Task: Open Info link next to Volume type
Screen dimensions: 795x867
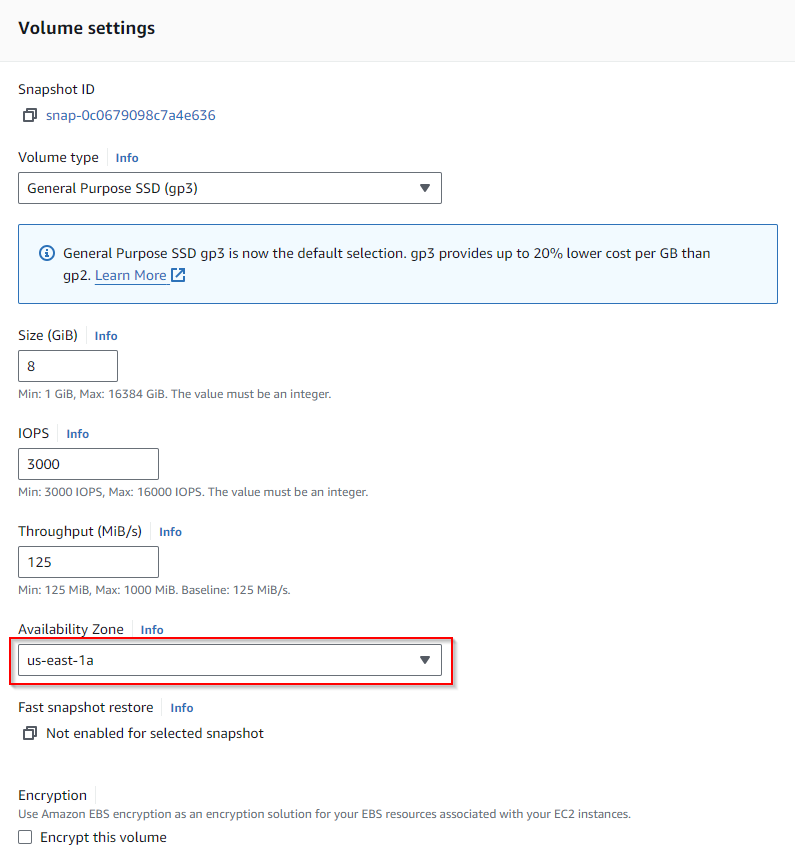Action: [127, 158]
